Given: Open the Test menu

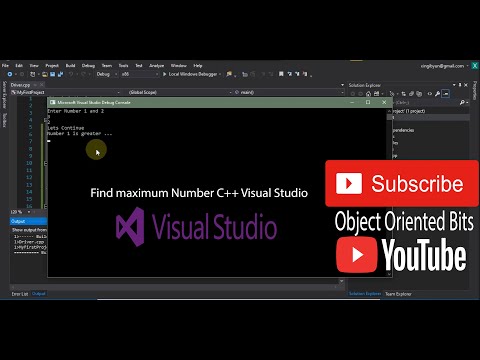Looking at the screenshot, I should click(x=139, y=66).
